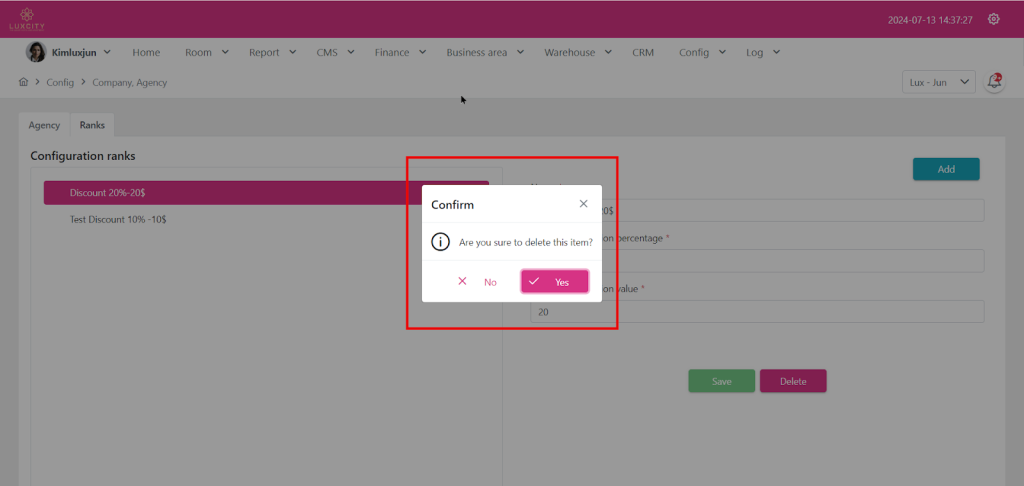Click the Kimluxjun user avatar
The height and width of the screenshot is (486, 1024).
tap(35, 52)
